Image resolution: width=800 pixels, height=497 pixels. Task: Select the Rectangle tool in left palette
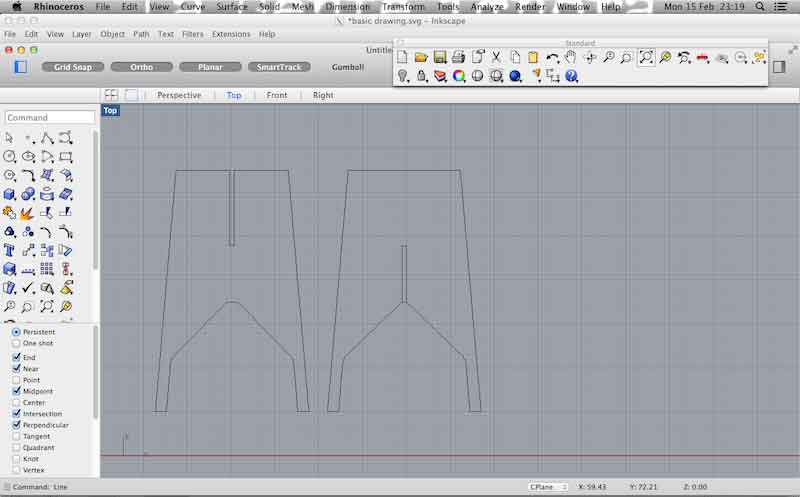[66, 157]
